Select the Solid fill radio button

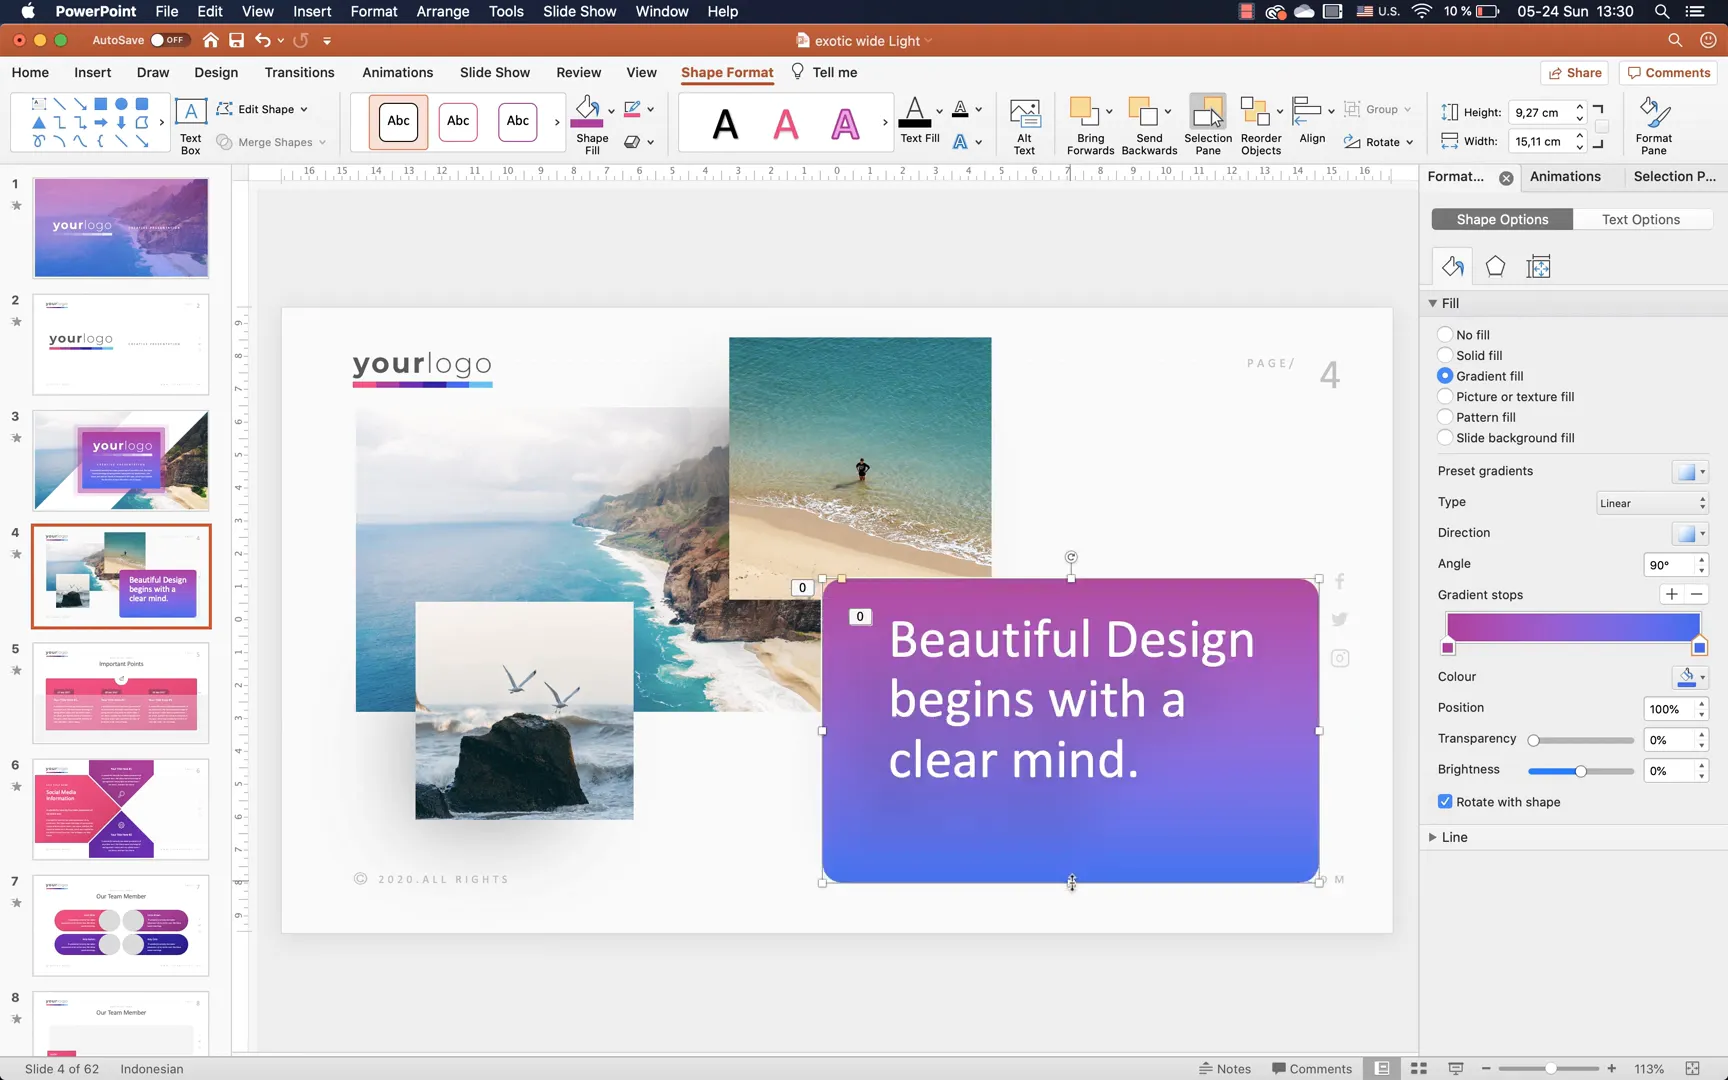1444,355
